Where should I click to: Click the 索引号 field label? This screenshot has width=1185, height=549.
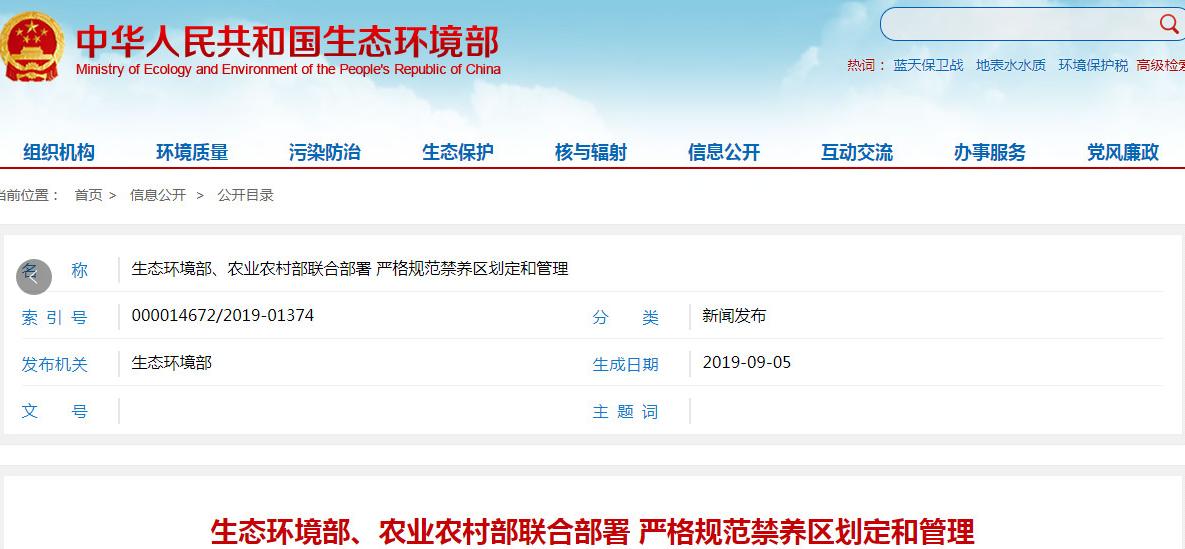point(54,318)
